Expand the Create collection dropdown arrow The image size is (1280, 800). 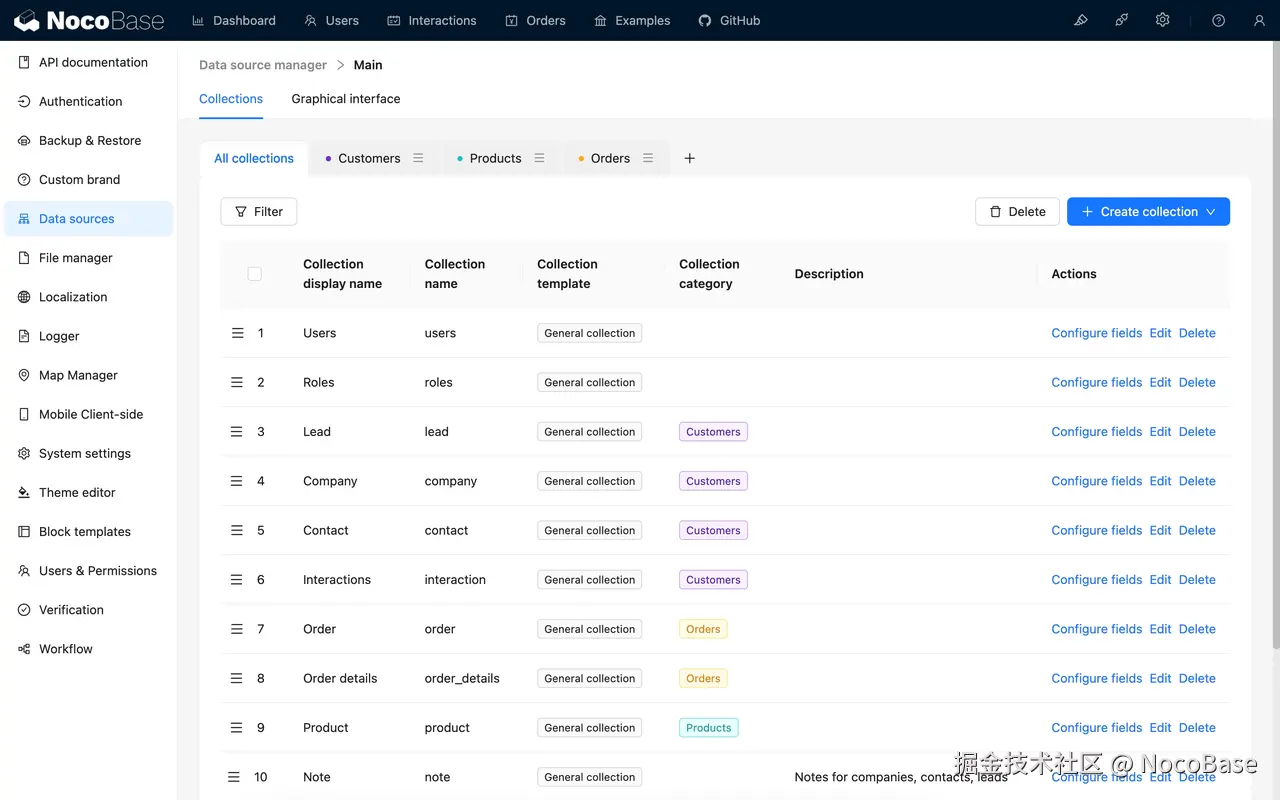point(1212,211)
